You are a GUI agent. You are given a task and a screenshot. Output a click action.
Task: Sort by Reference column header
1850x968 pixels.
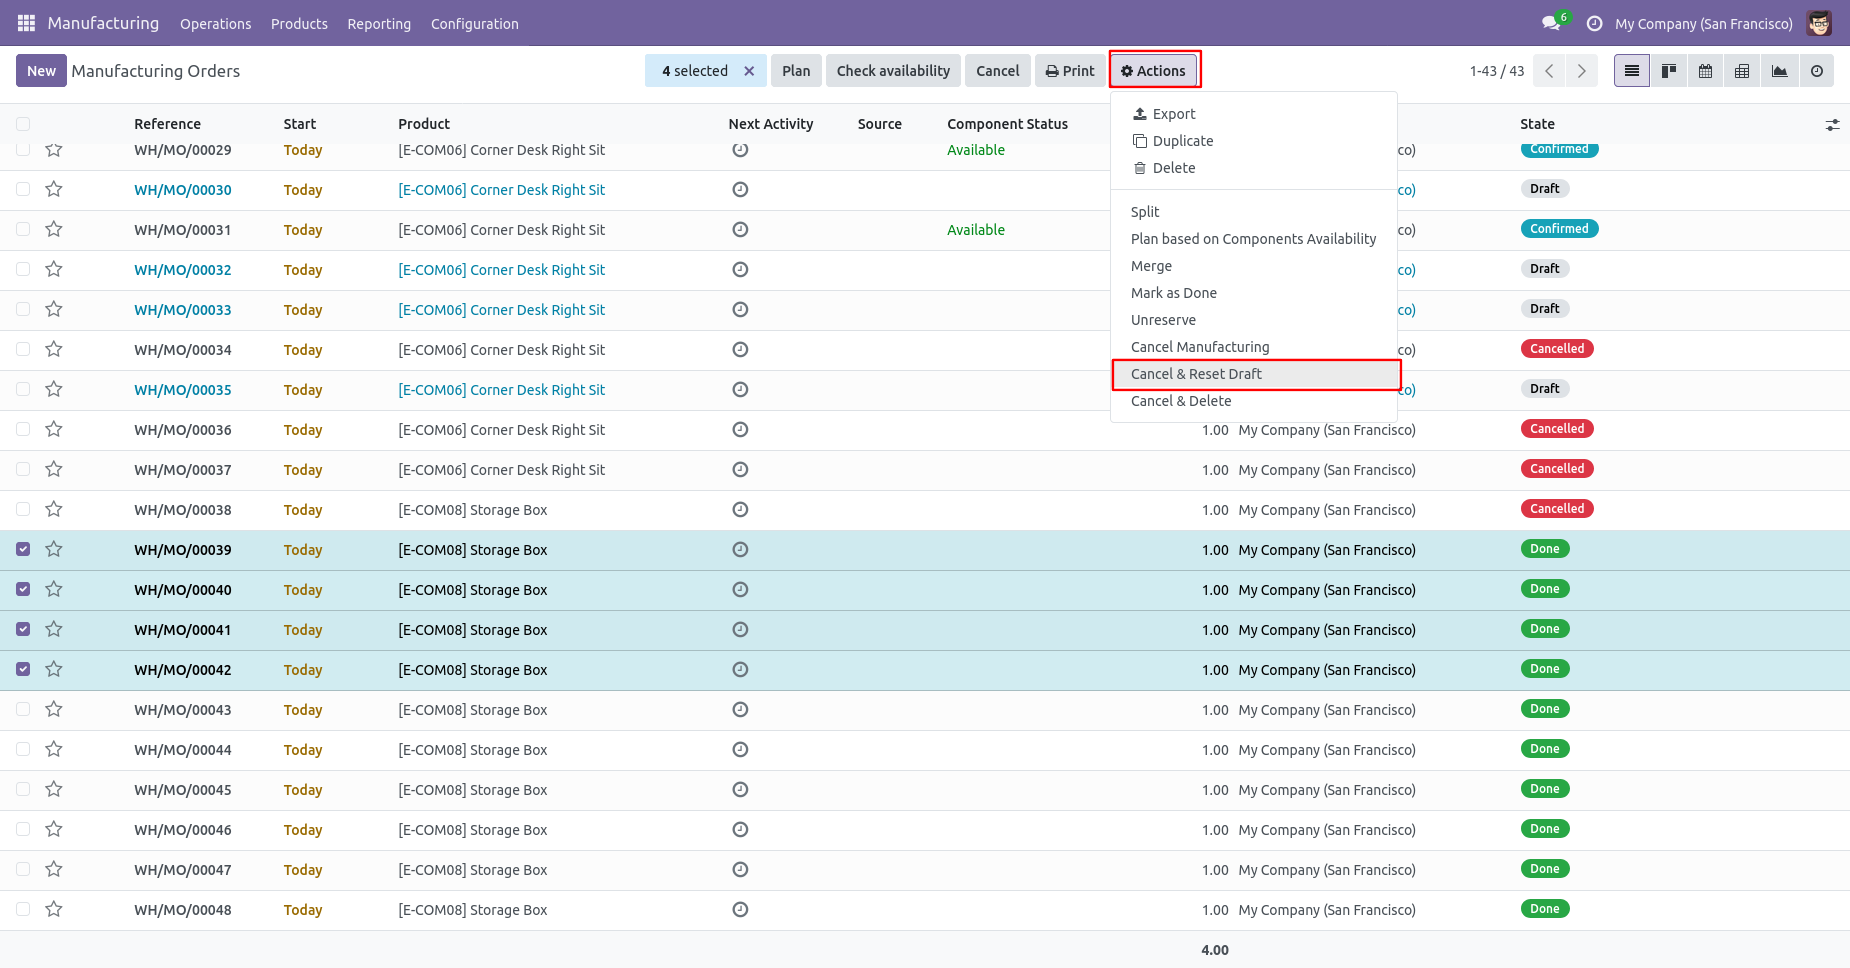[x=167, y=124]
